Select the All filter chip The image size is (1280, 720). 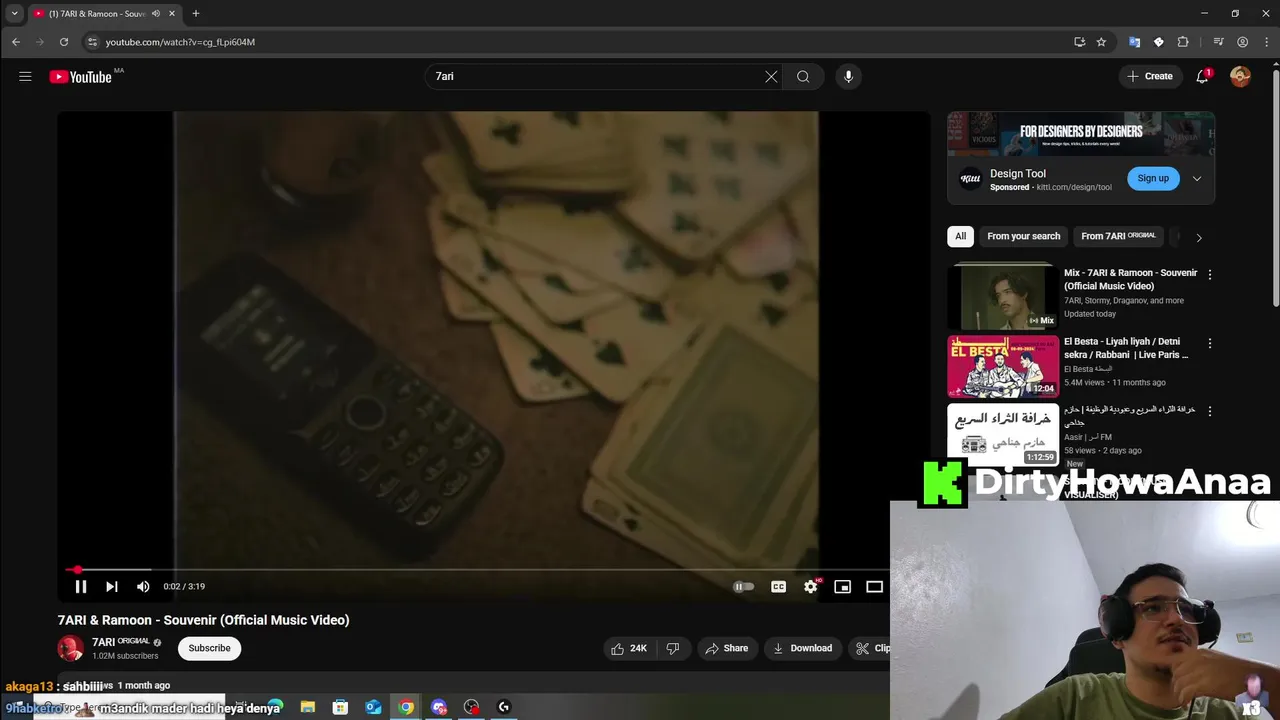pyautogui.click(x=960, y=236)
